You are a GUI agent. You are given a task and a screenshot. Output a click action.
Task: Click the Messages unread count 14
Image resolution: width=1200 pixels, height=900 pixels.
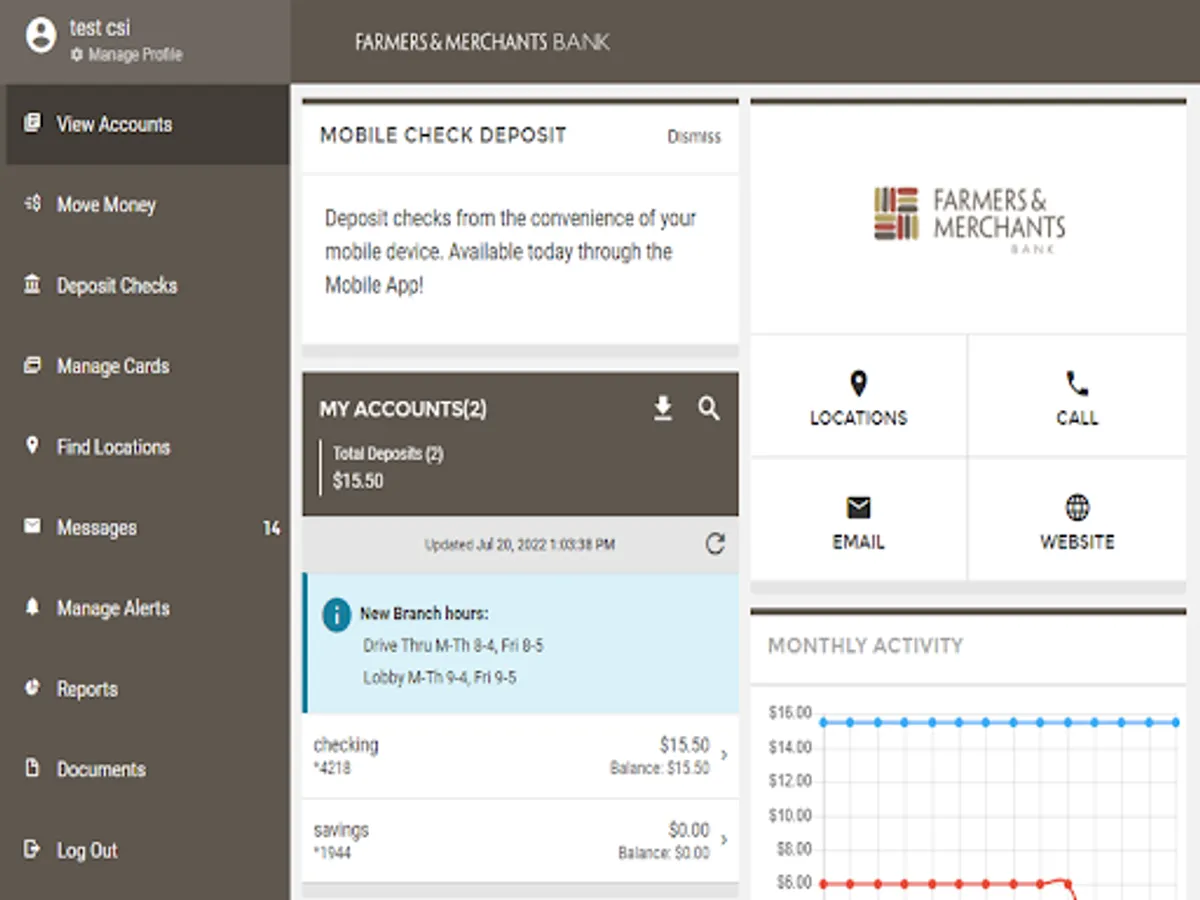271,528
